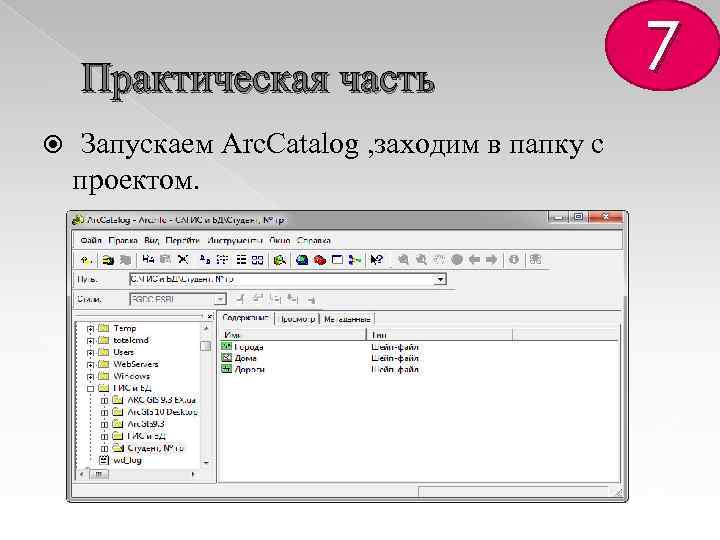This screenshot has width=720, height=540.
Task: Sort by the Тип column header
Action: pos(440,335)
